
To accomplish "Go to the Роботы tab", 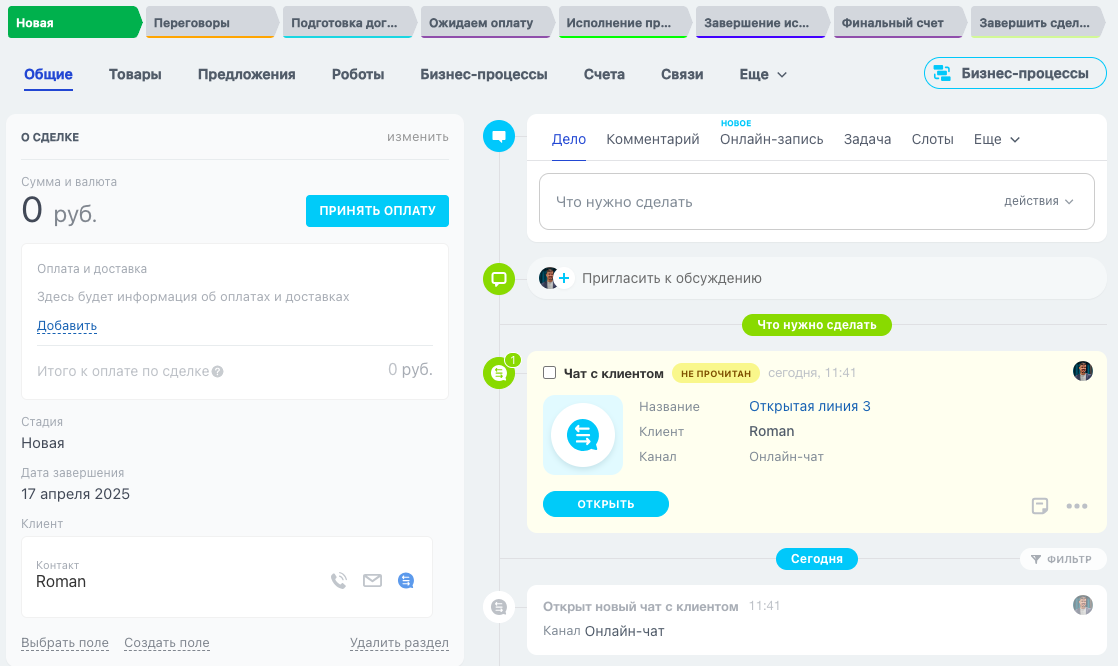I will (x=358, y=74).
